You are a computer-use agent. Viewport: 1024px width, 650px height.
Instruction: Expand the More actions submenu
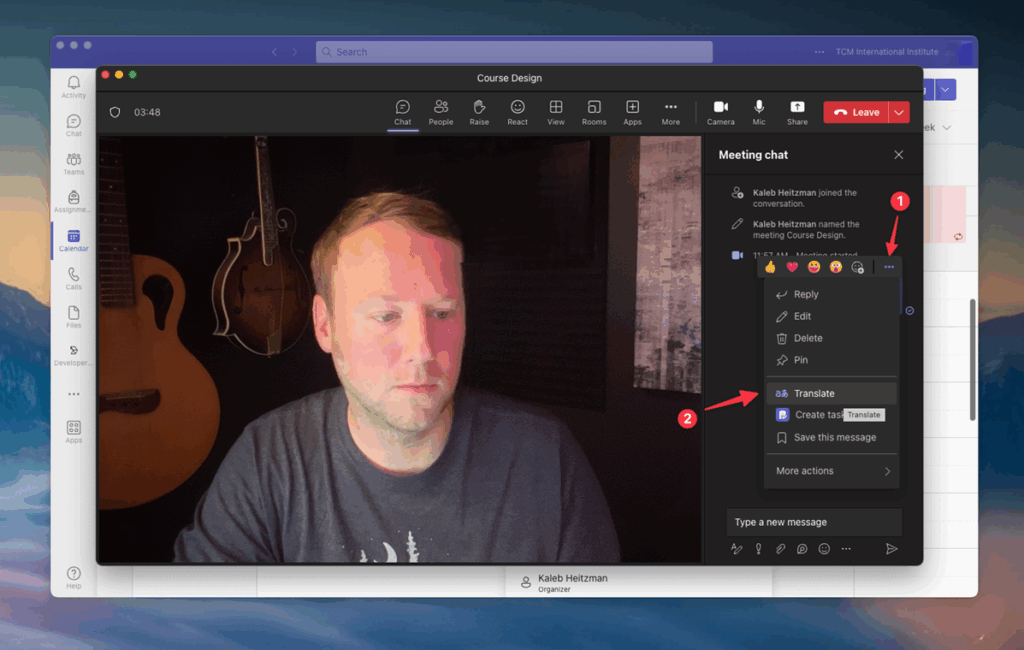[832, 471]
